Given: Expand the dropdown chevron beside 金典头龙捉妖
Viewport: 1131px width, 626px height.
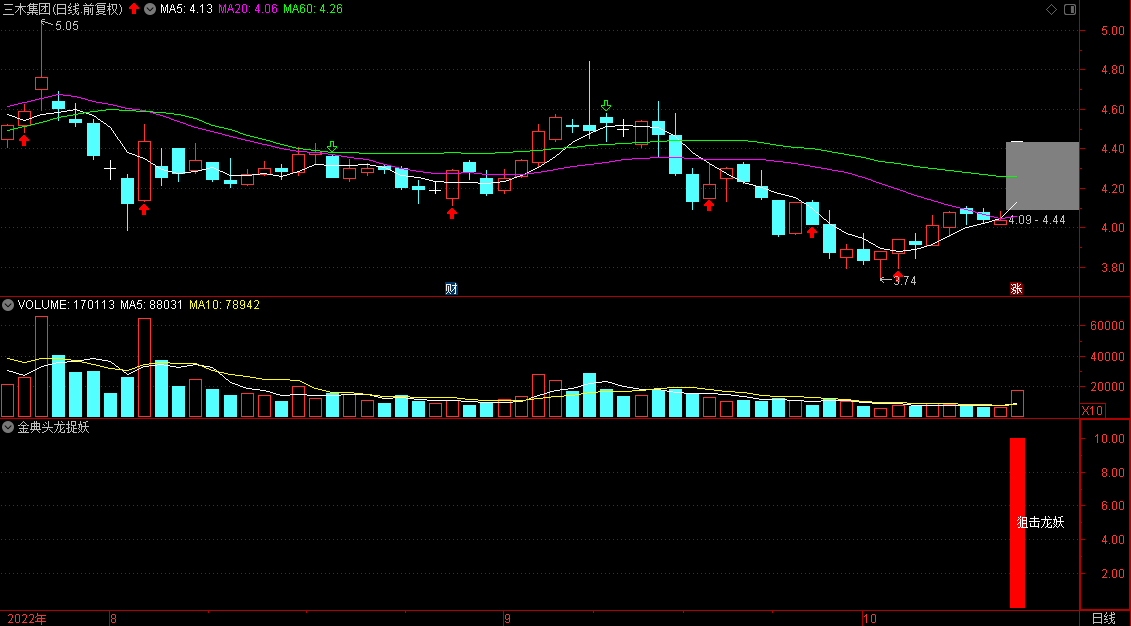Looking at the screenshot, I should click(8, 427).
